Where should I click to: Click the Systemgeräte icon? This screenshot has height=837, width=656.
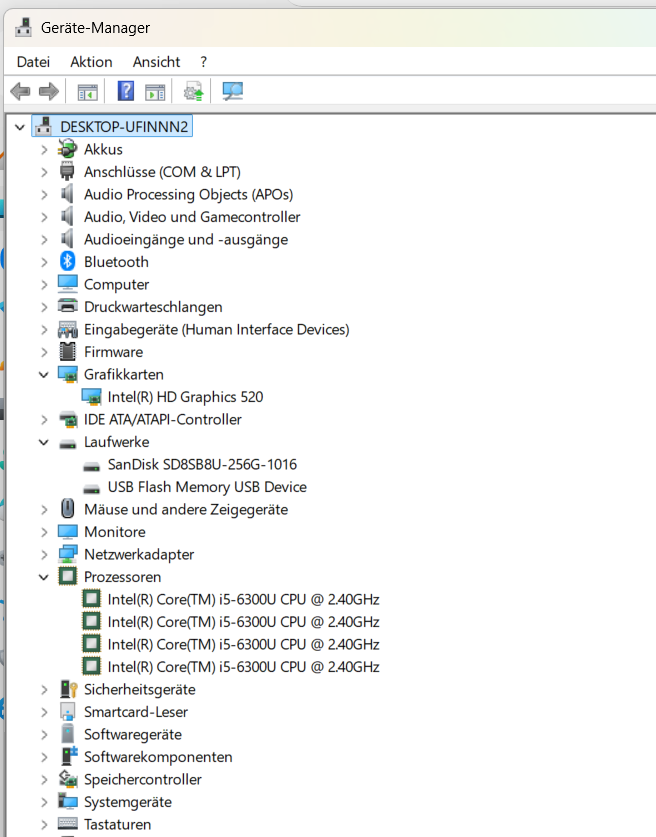68,801
